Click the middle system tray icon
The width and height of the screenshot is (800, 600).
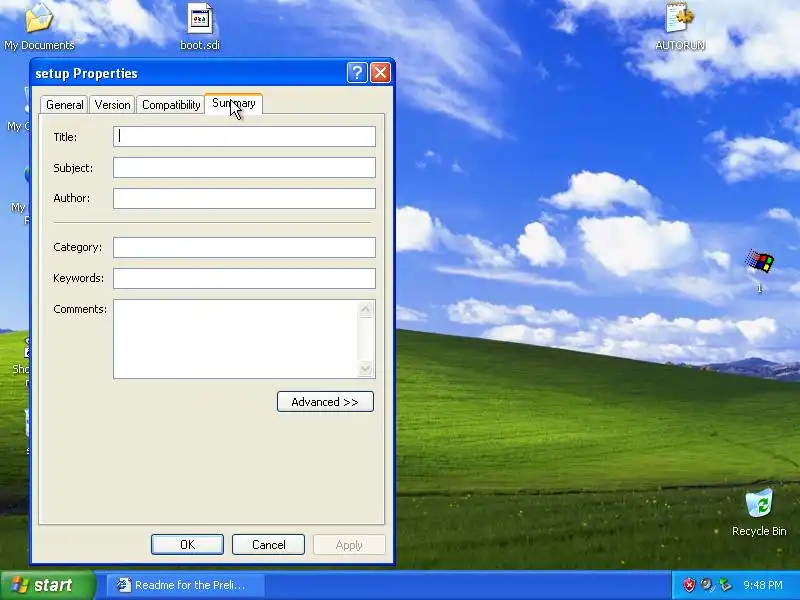tap(707, 585)
